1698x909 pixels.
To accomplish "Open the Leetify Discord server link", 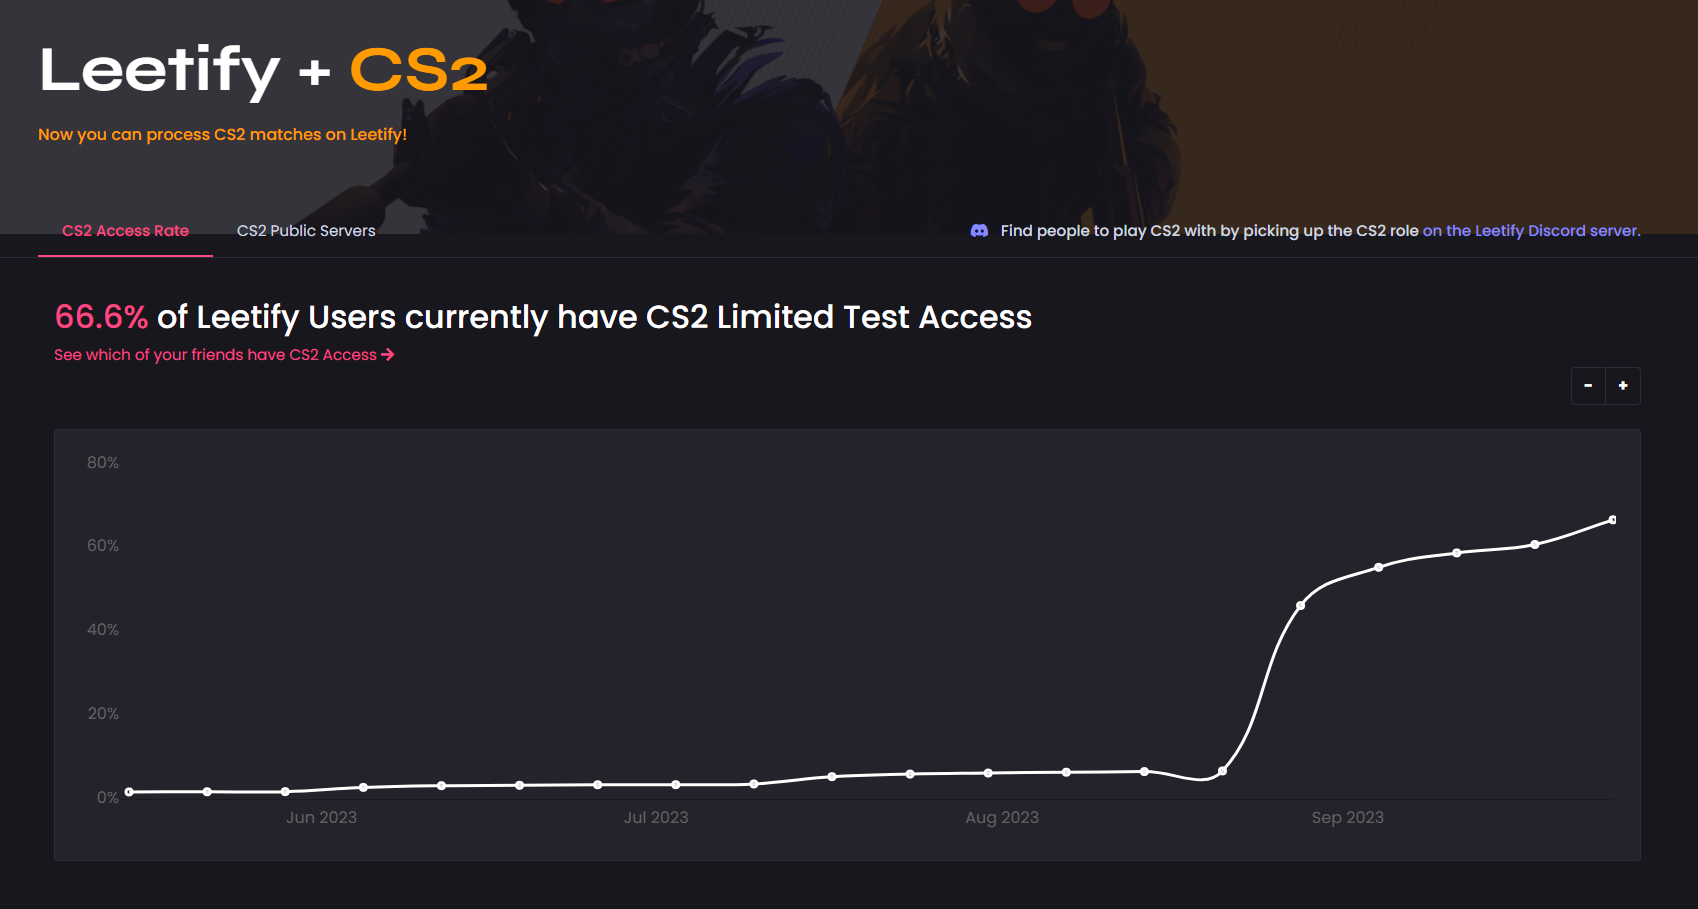I will 1530,230.
